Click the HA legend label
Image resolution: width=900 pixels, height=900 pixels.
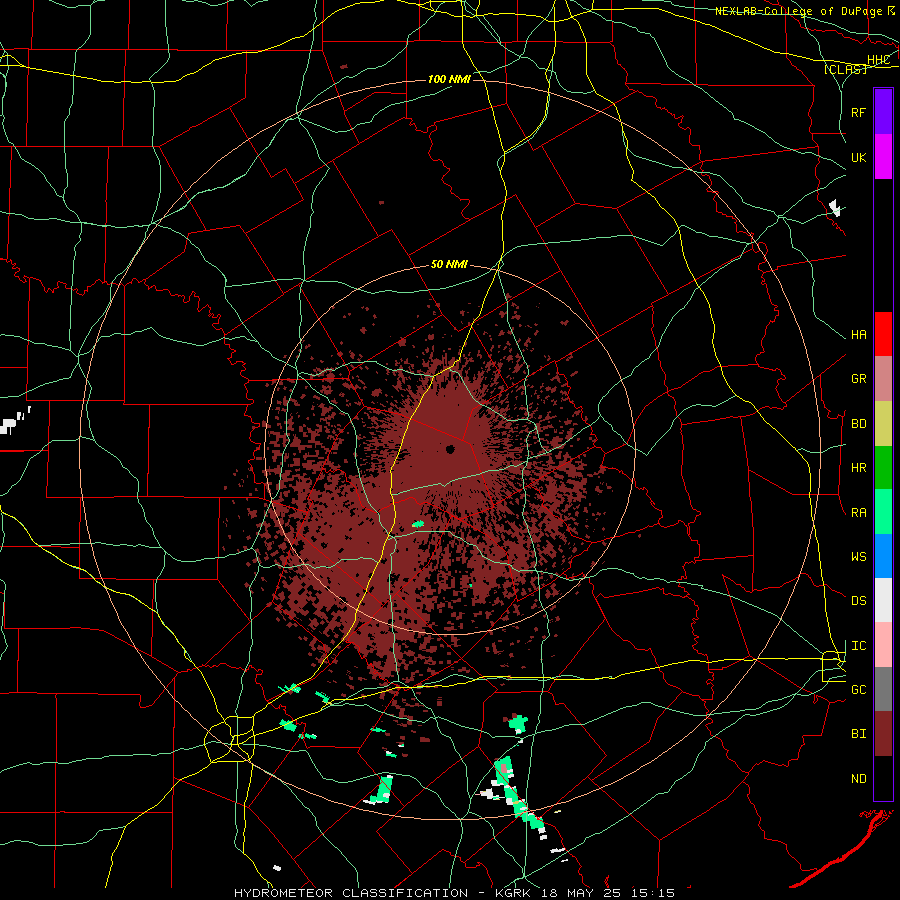click(859, 335)
